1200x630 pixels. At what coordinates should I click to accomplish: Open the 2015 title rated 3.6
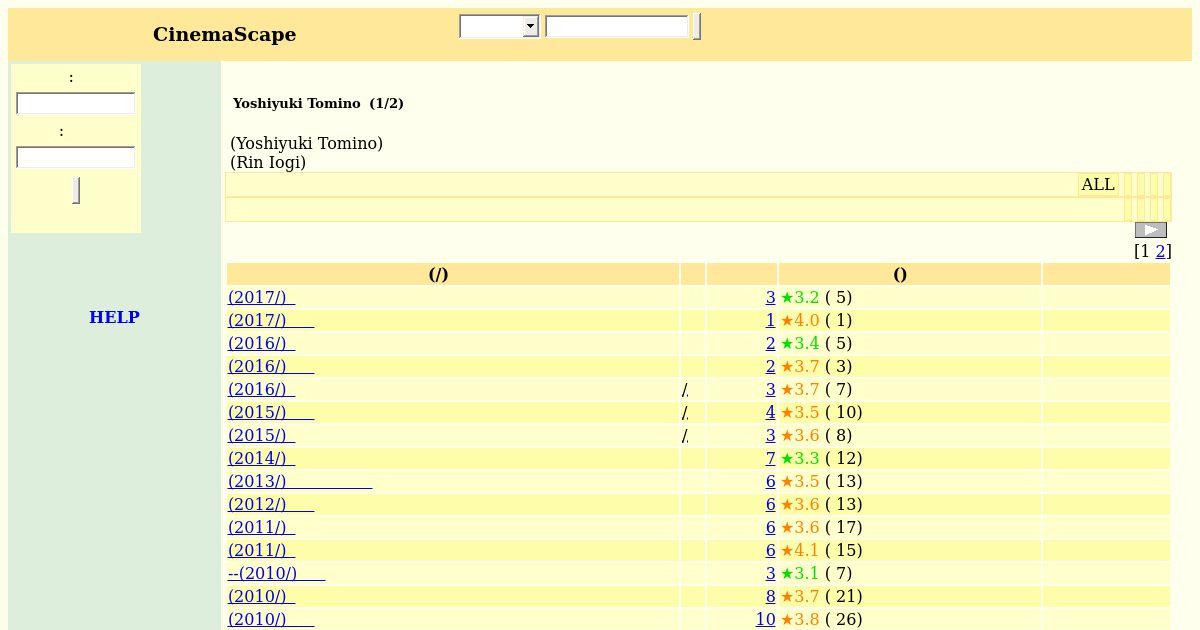261,435
